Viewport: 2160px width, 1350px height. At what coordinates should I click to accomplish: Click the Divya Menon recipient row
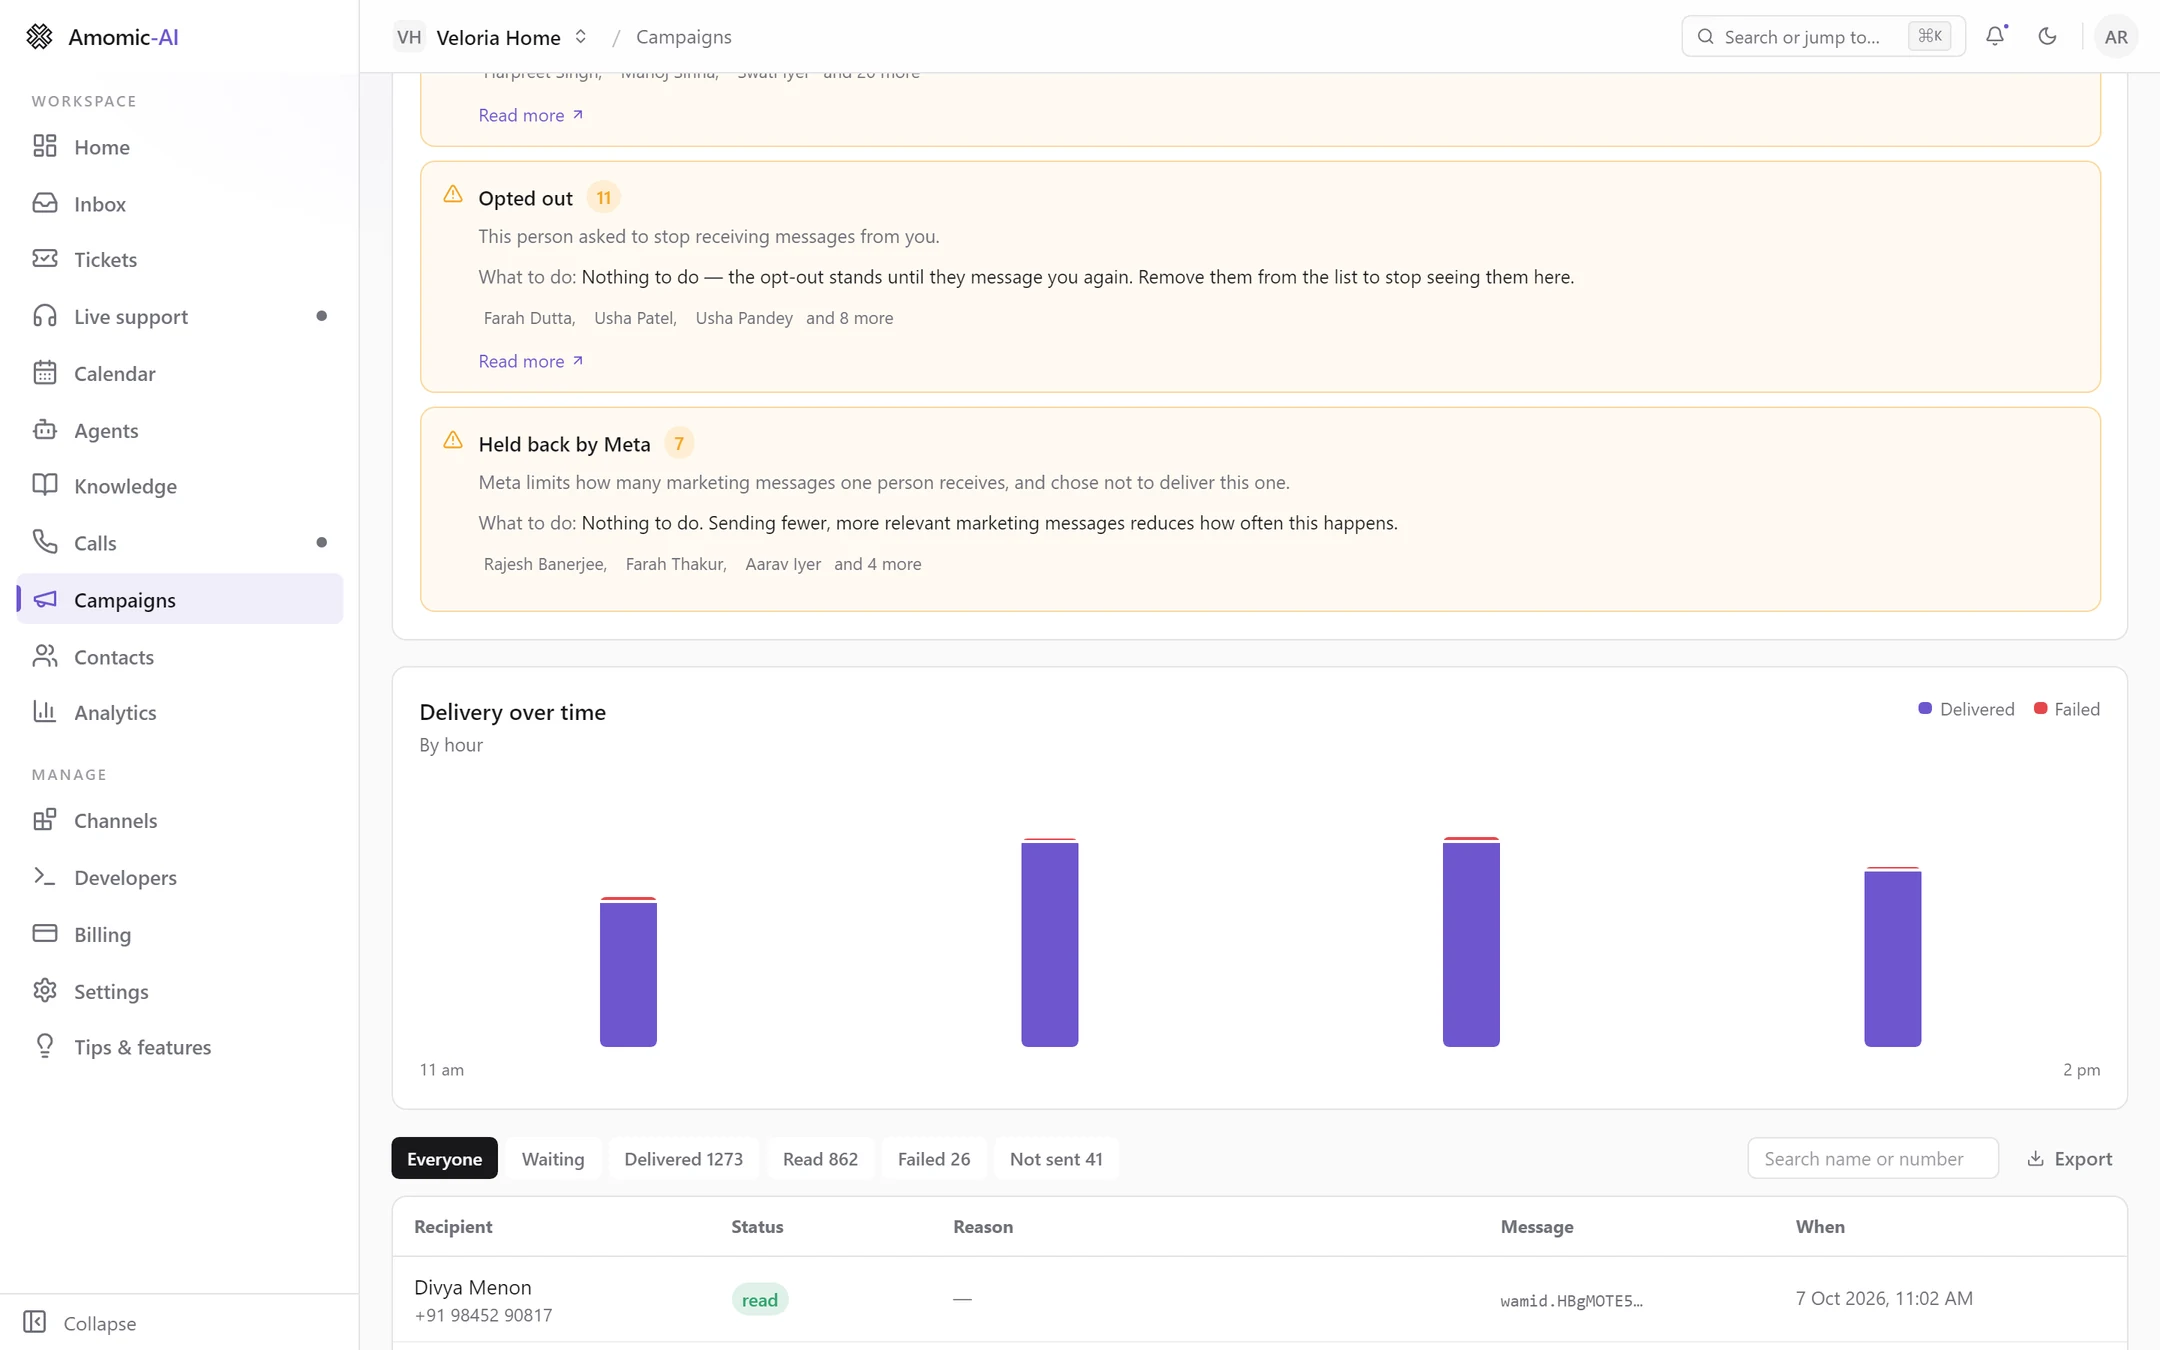click(x=1260, y=1300)
